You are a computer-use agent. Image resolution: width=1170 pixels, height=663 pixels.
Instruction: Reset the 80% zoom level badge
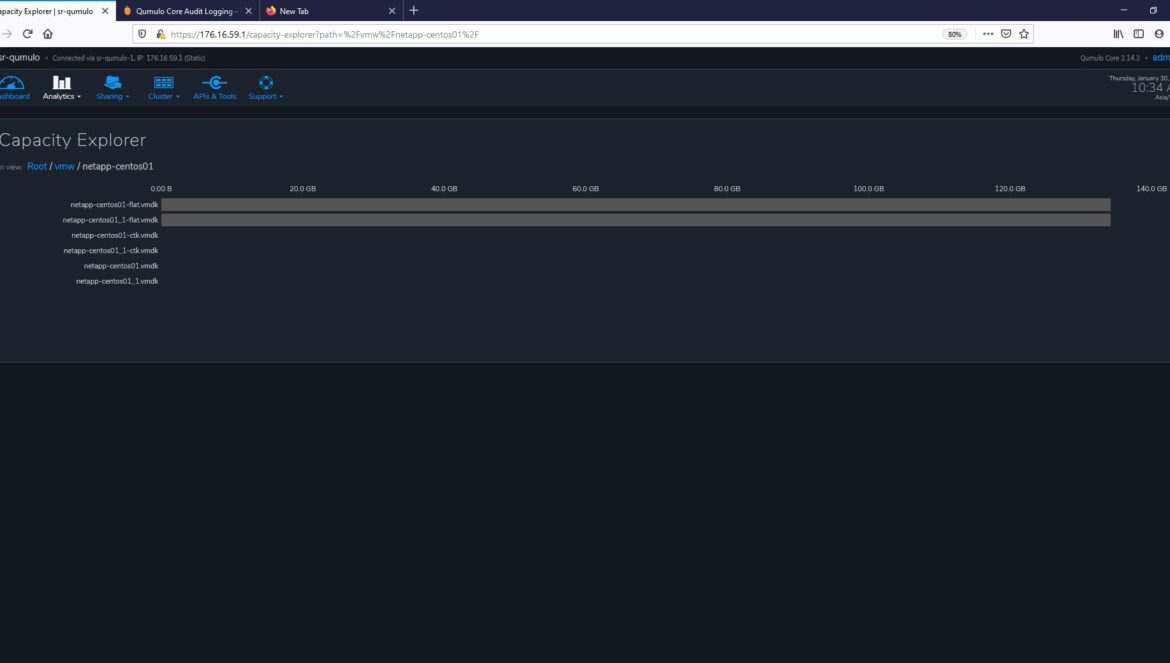(x=954, y=34)
